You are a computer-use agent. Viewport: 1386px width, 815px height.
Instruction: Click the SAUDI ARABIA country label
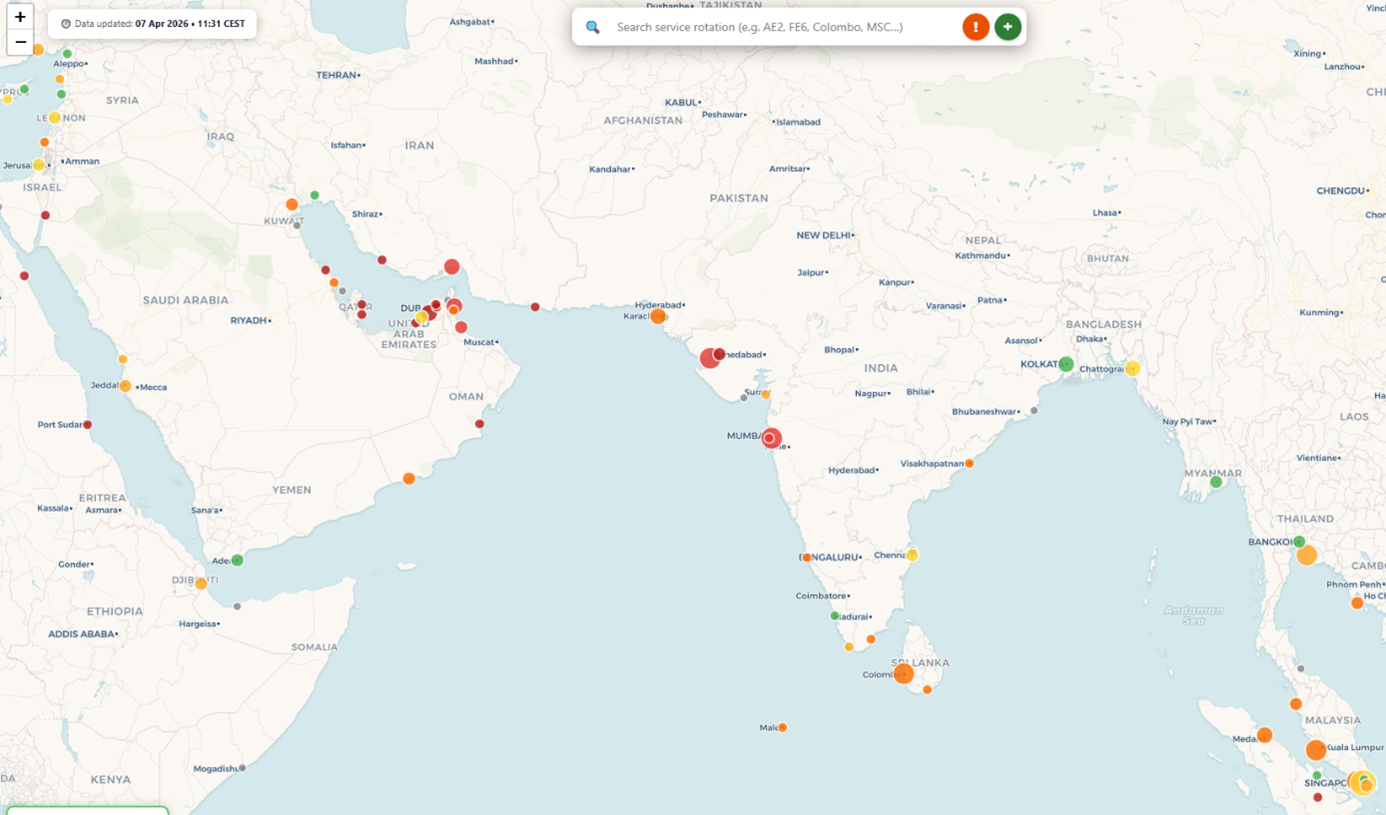click(186, 300)
